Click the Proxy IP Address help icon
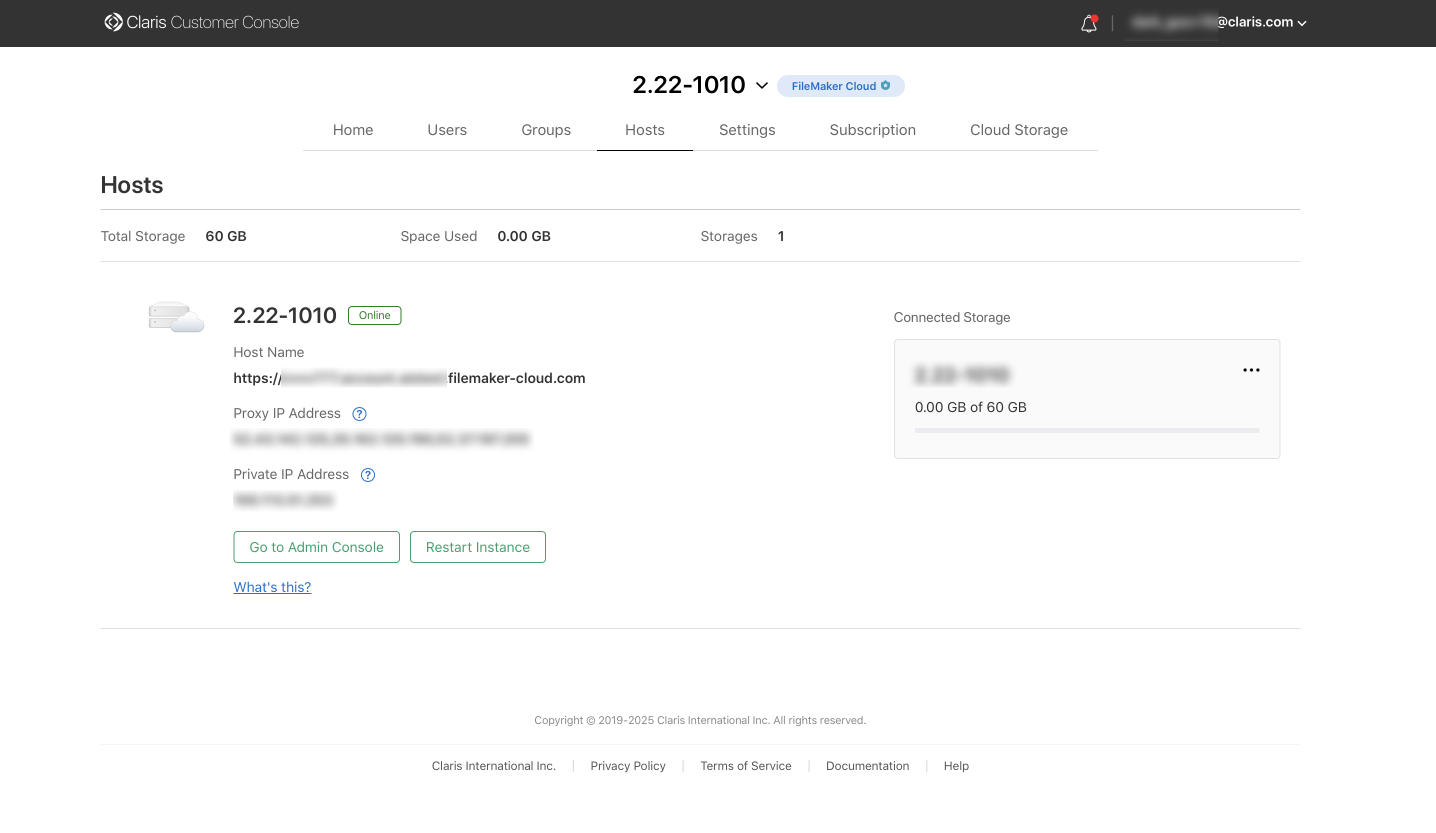Viewport: 1436px width, 833px height. coord(360,414)
